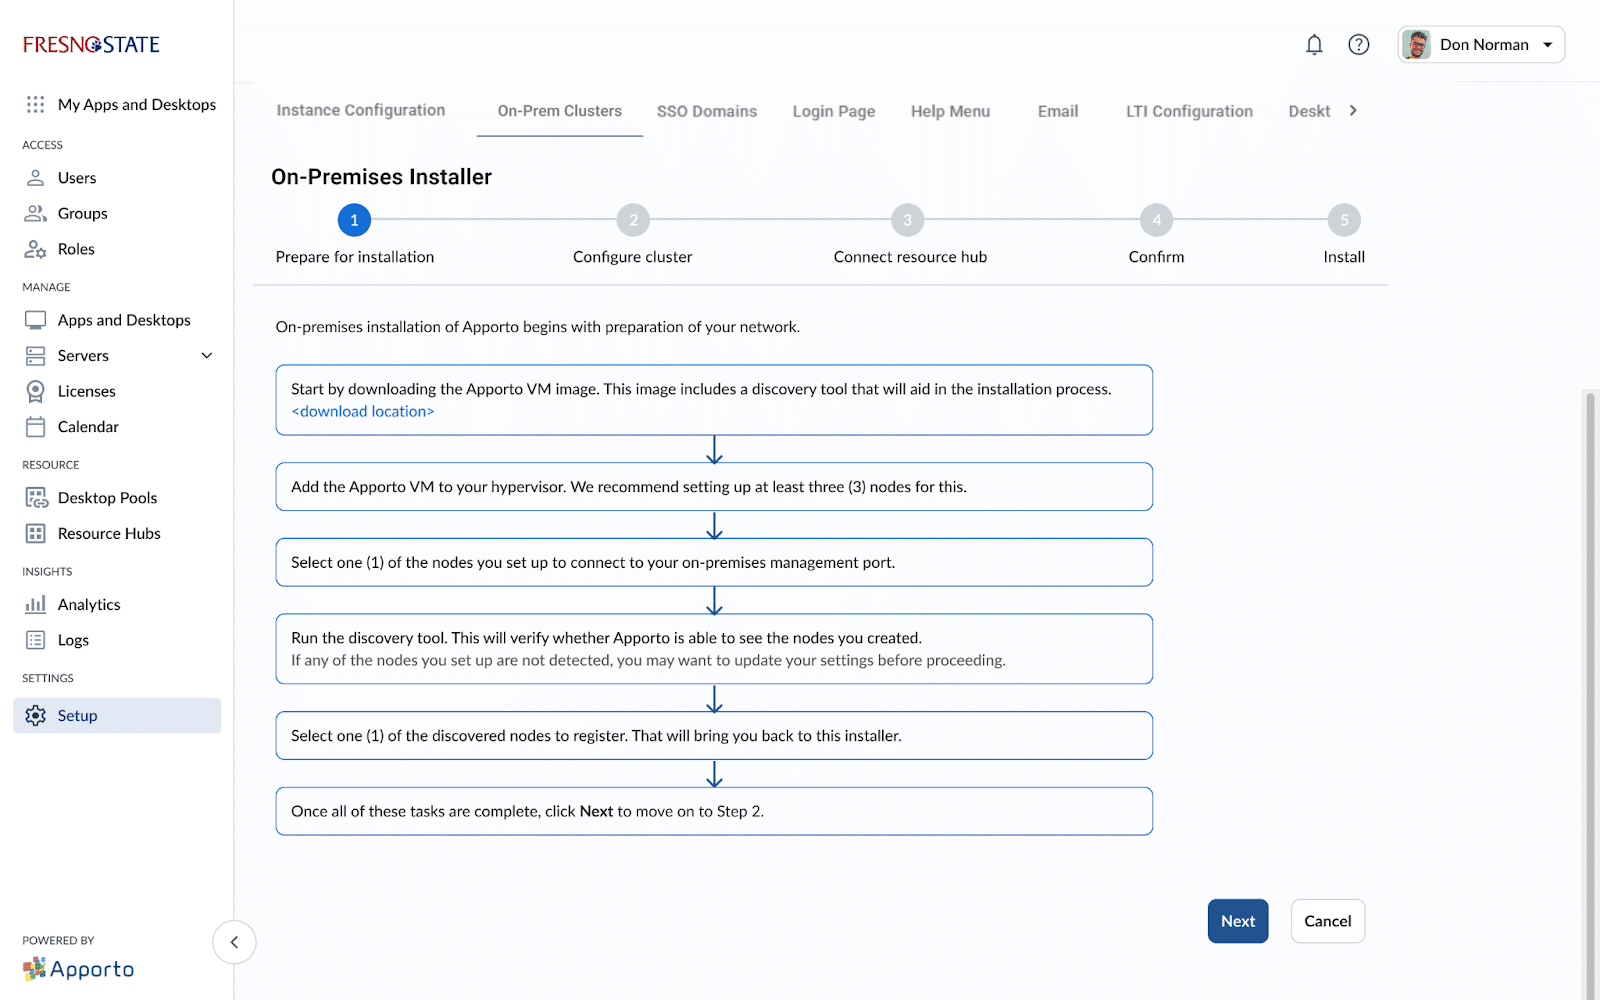This screenshot has width=1600, height=1000.
Task: Open Desktop Pools section
Action: coord(107,498)
